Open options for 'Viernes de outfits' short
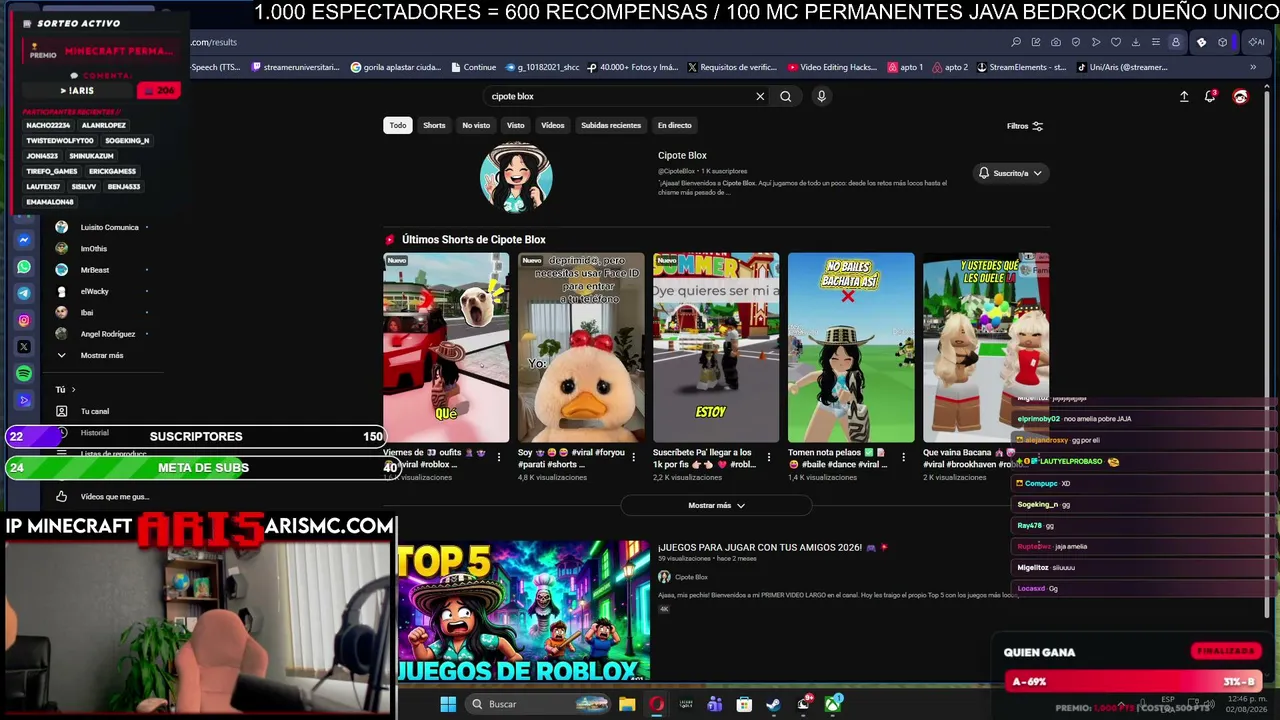 click(x=499, y=457)
